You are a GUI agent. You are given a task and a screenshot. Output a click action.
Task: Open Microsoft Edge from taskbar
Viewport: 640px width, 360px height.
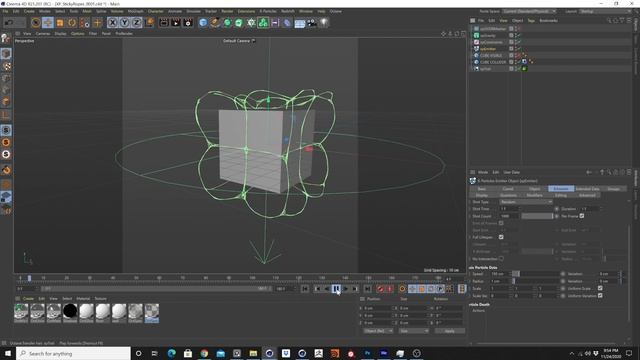pos(171,353)
